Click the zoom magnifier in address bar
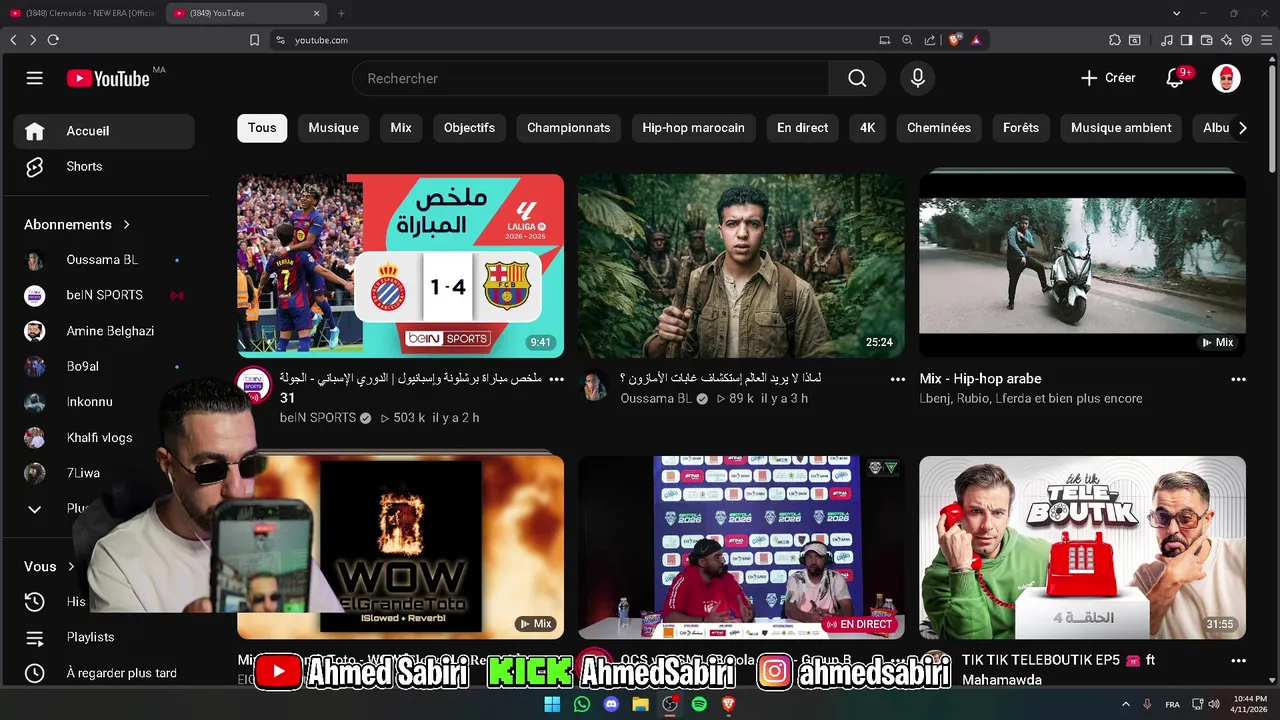This screenshot has width=1280, height=720. click(x=907, y=40)
